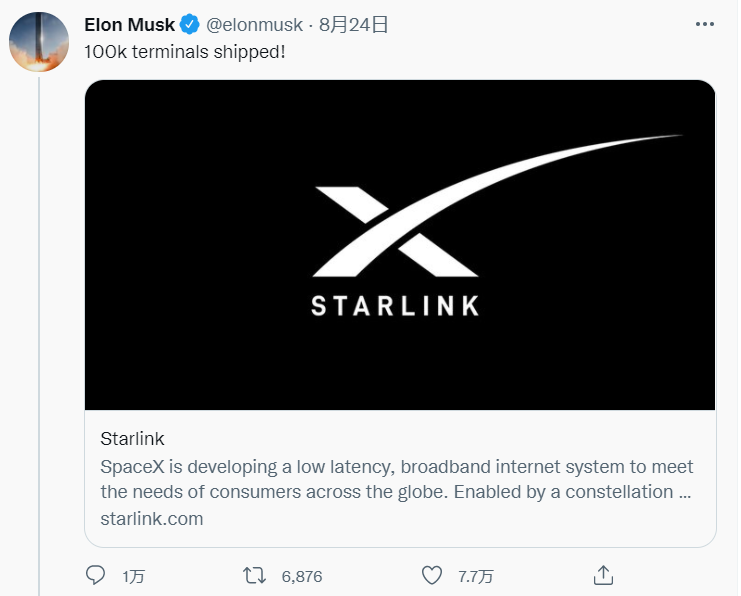Click the 7.7万 like count
This screenshot has width=741, height=596.
click(x=475, y=577)
